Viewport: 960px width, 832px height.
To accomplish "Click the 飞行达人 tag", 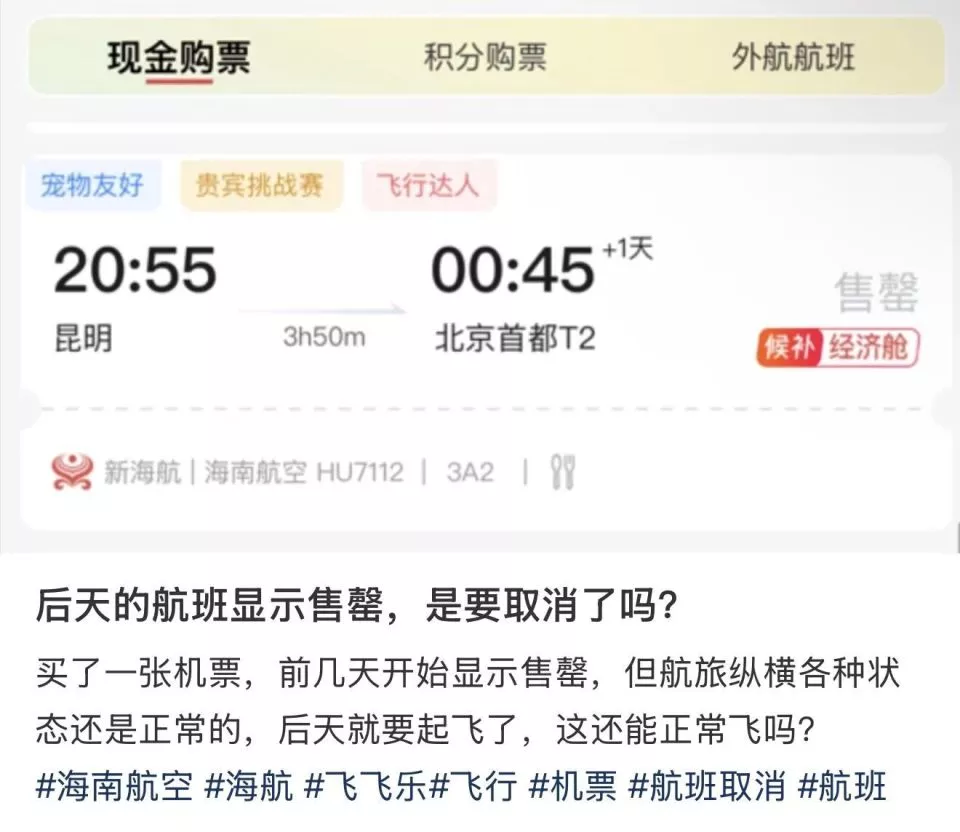I will click(428, 185).
